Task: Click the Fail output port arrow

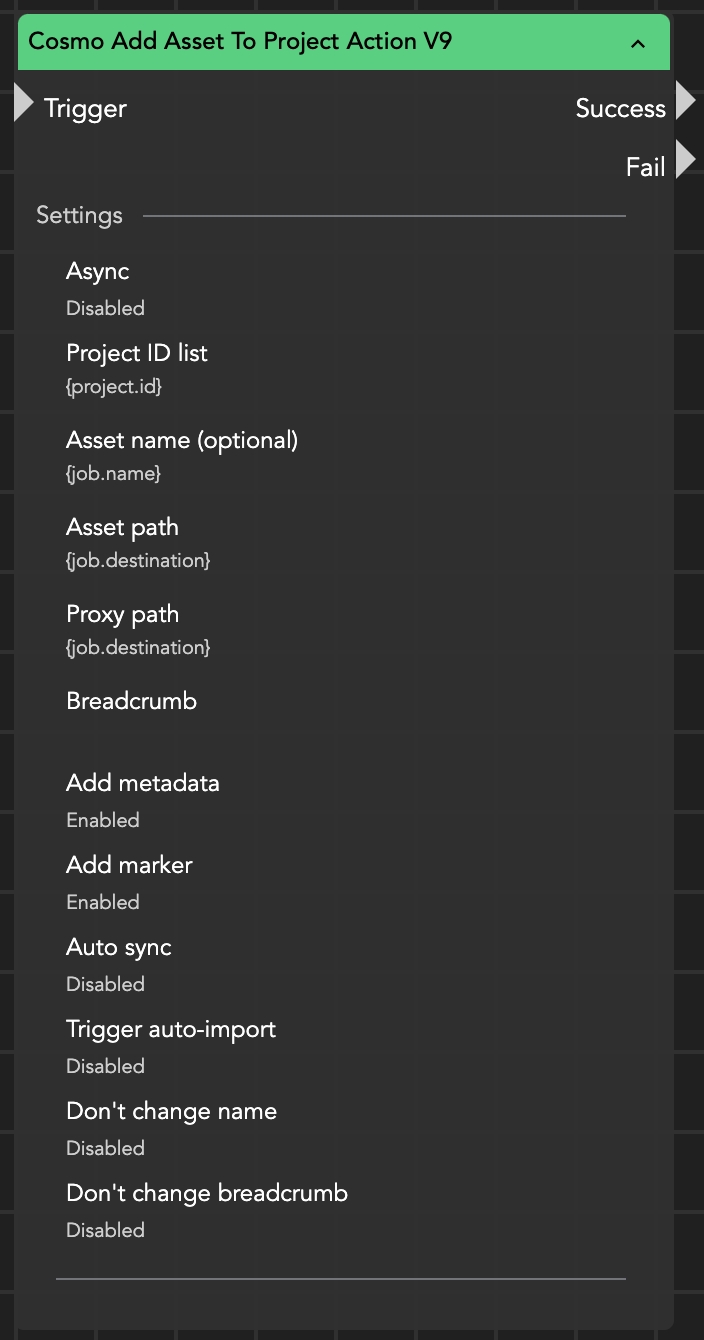Action: [x=685, y=159]
